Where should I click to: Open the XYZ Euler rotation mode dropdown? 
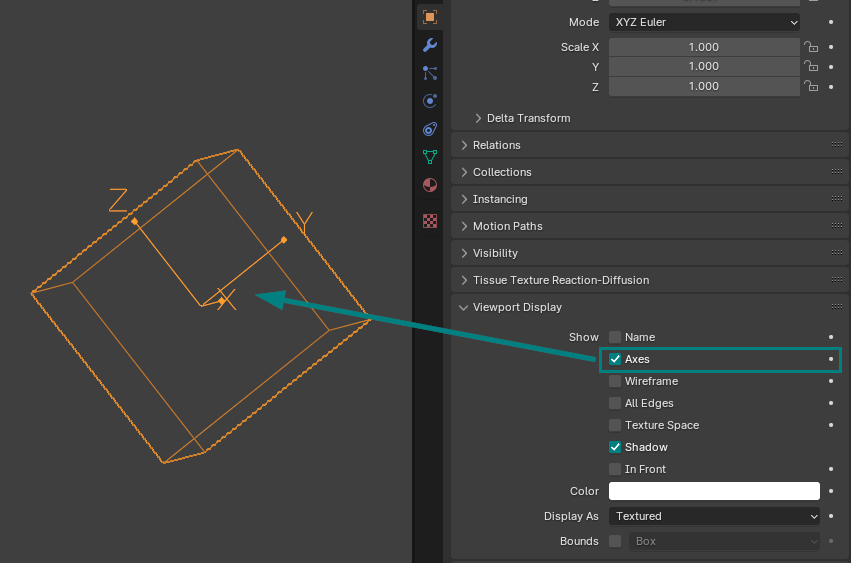[x=704, y=22]
